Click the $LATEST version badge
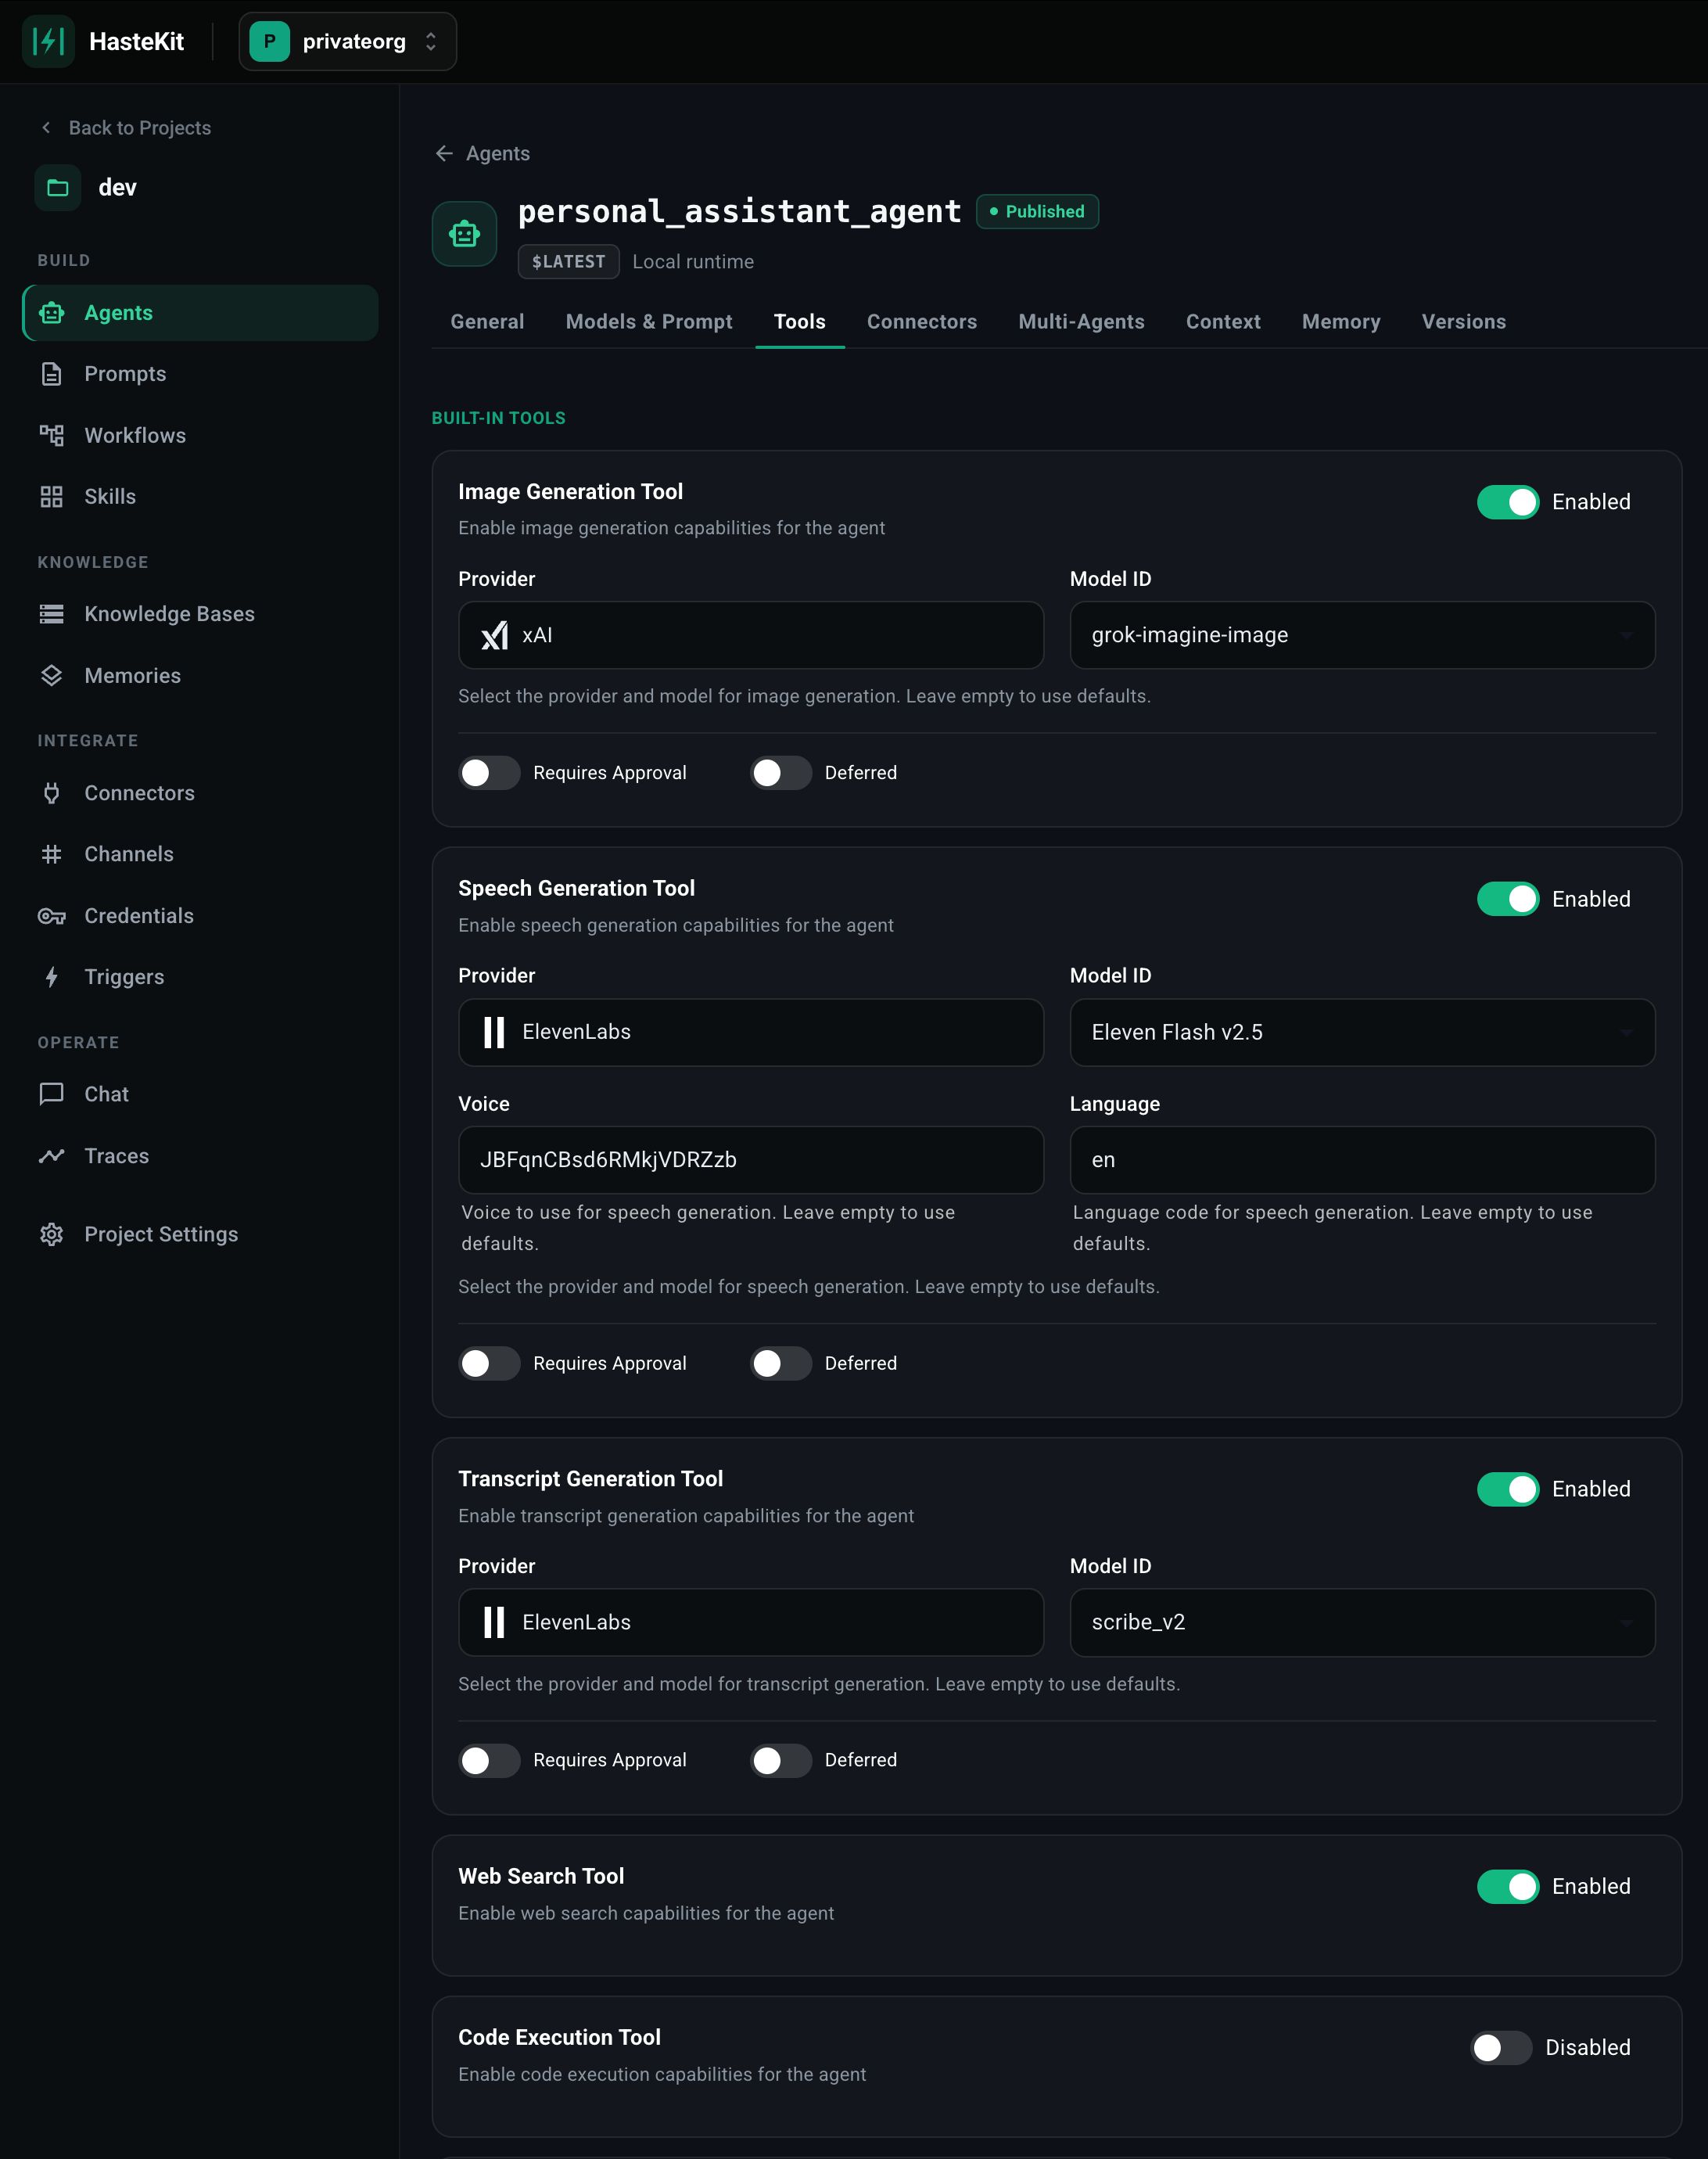The width and height of the screenshot is (1708, 2159). click(x=568, y=262)
